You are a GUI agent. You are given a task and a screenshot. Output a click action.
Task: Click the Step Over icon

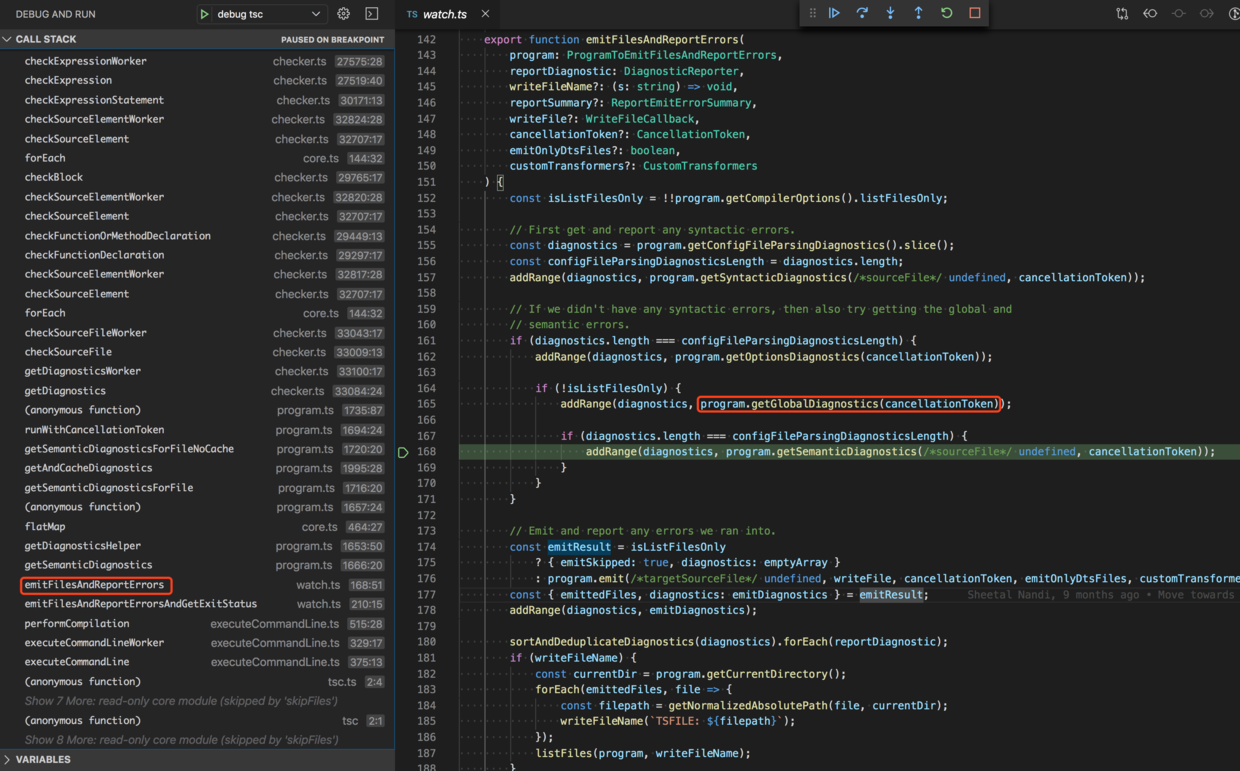point(862,13)
